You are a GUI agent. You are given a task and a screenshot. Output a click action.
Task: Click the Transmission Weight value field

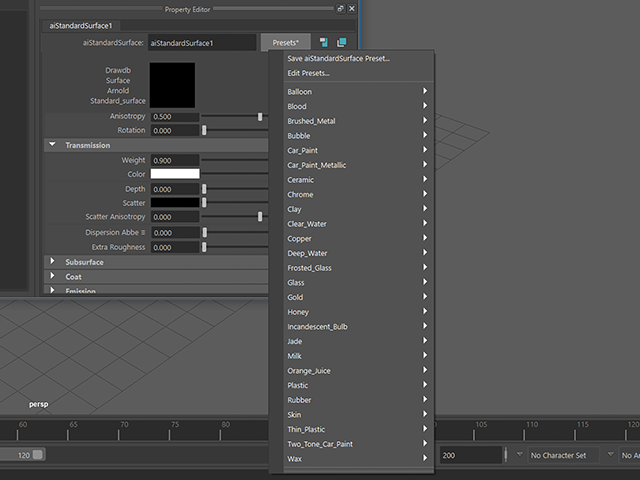point(175,160)
